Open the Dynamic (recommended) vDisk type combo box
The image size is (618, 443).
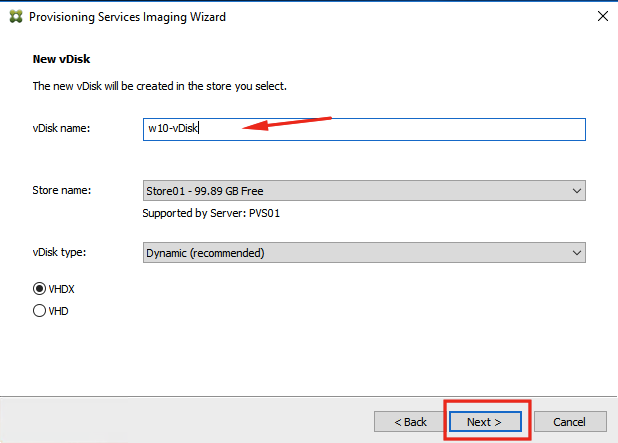pyautogui.click(x=364, y=253)
